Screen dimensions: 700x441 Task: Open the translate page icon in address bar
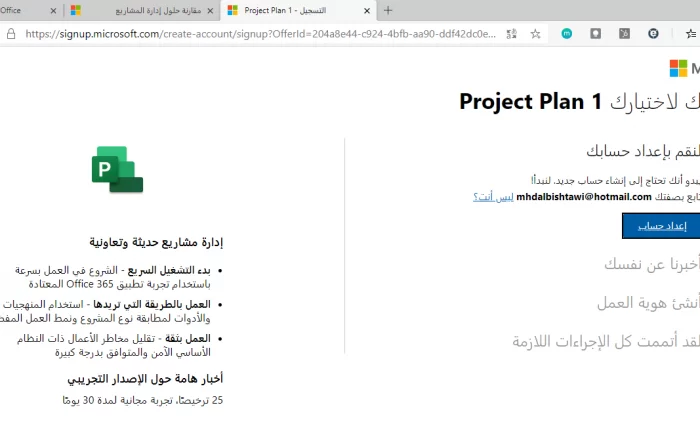point(512,34)
